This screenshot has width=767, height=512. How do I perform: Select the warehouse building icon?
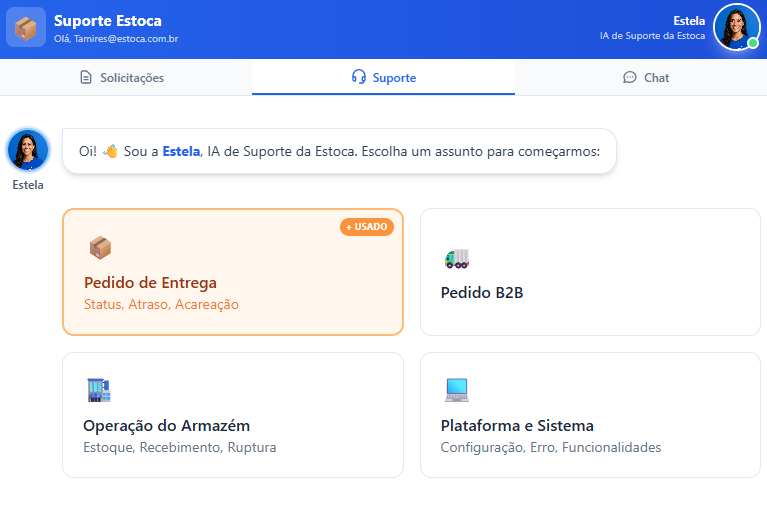98,390
